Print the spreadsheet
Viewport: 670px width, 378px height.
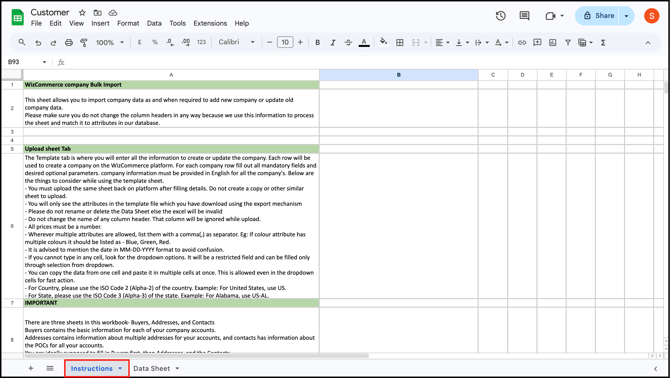(x=69, y=43)
